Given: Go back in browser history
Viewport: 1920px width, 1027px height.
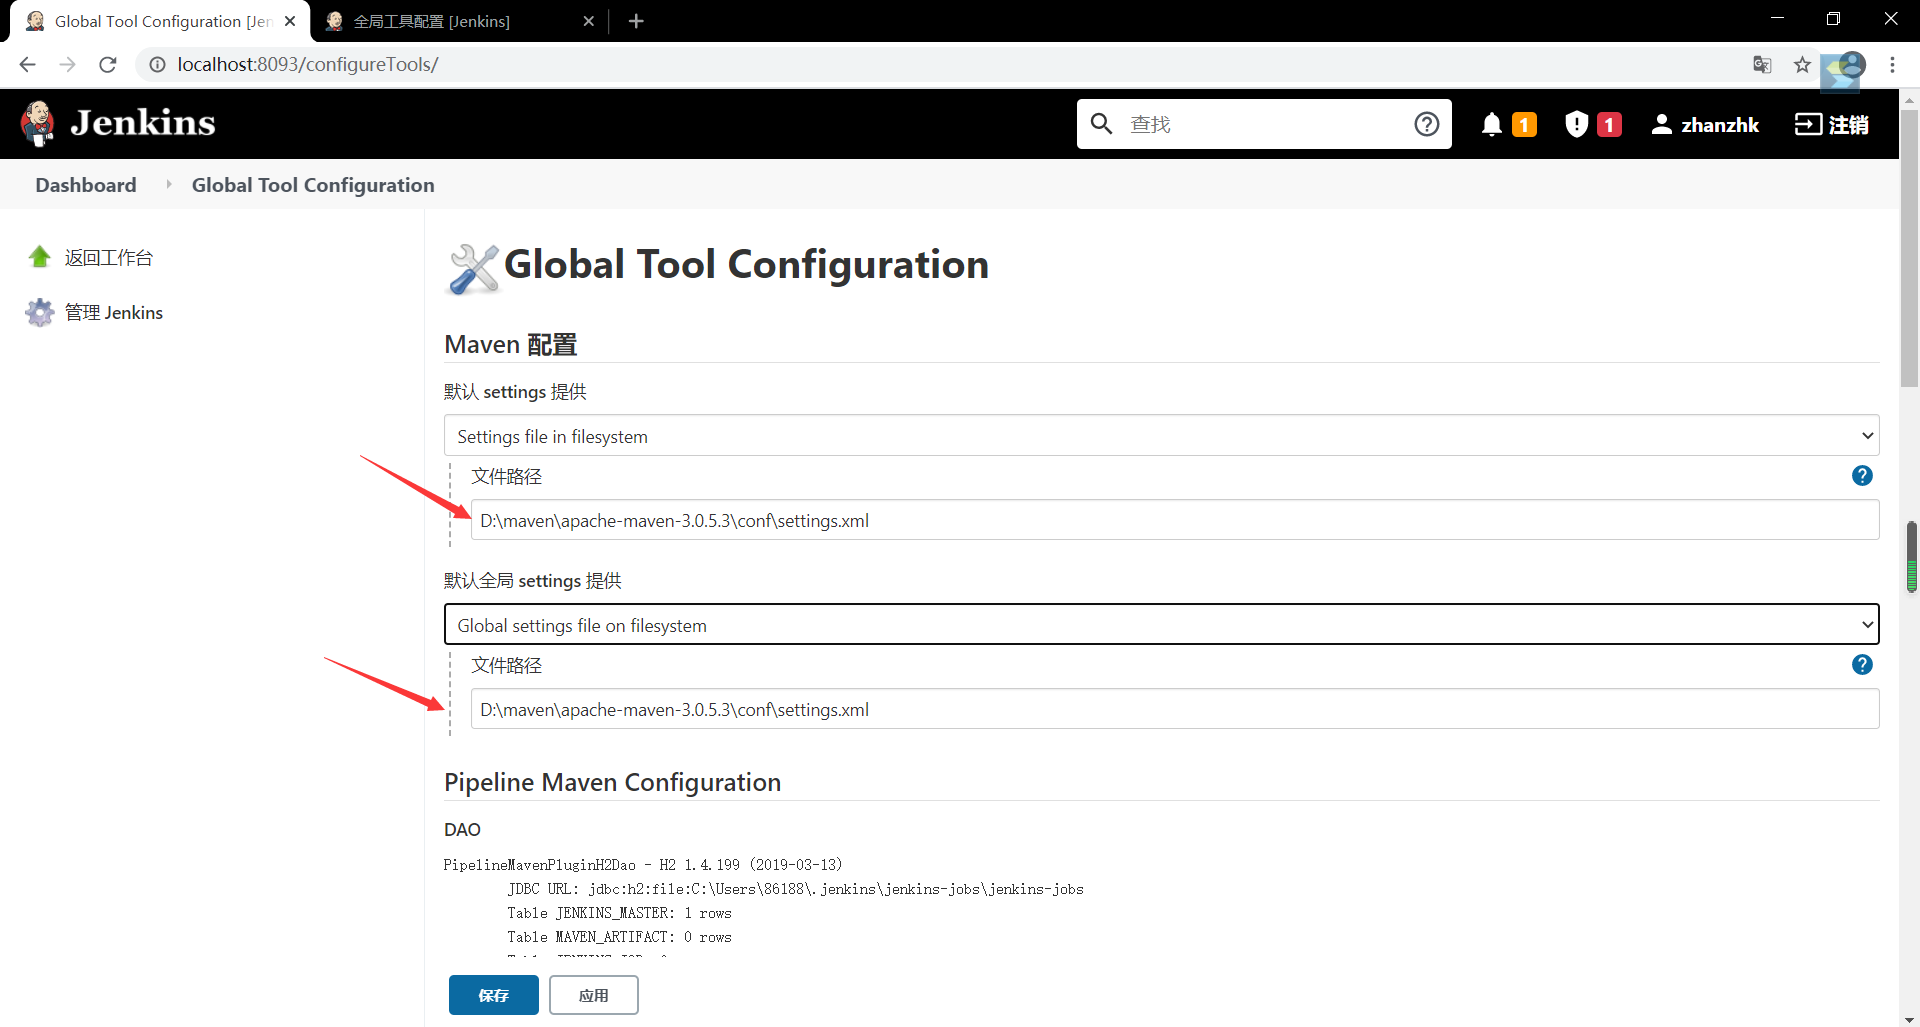Looking at the screenshot, I should (x=27, y=64).
